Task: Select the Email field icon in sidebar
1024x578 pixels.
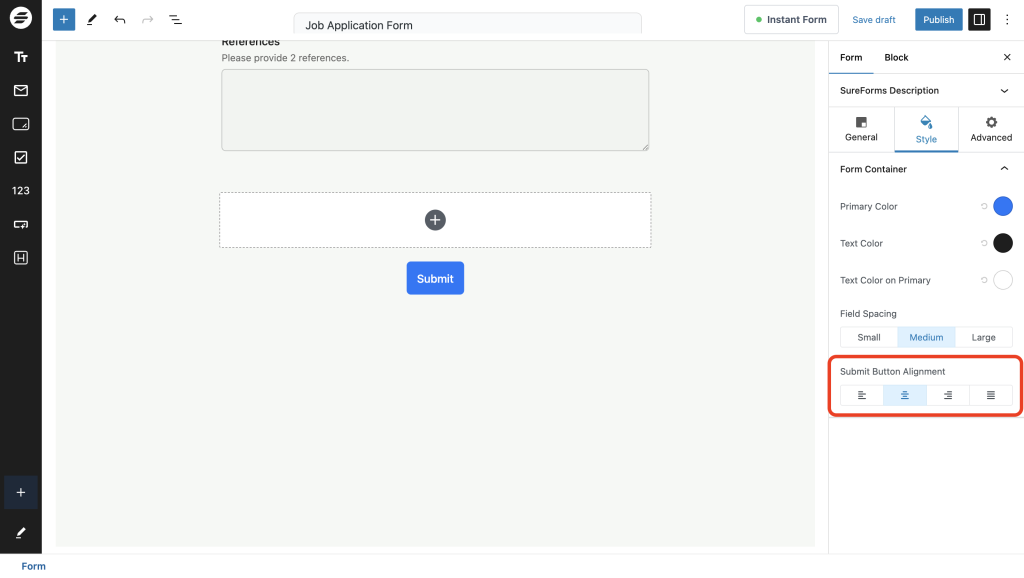Action: coord(20,90)
